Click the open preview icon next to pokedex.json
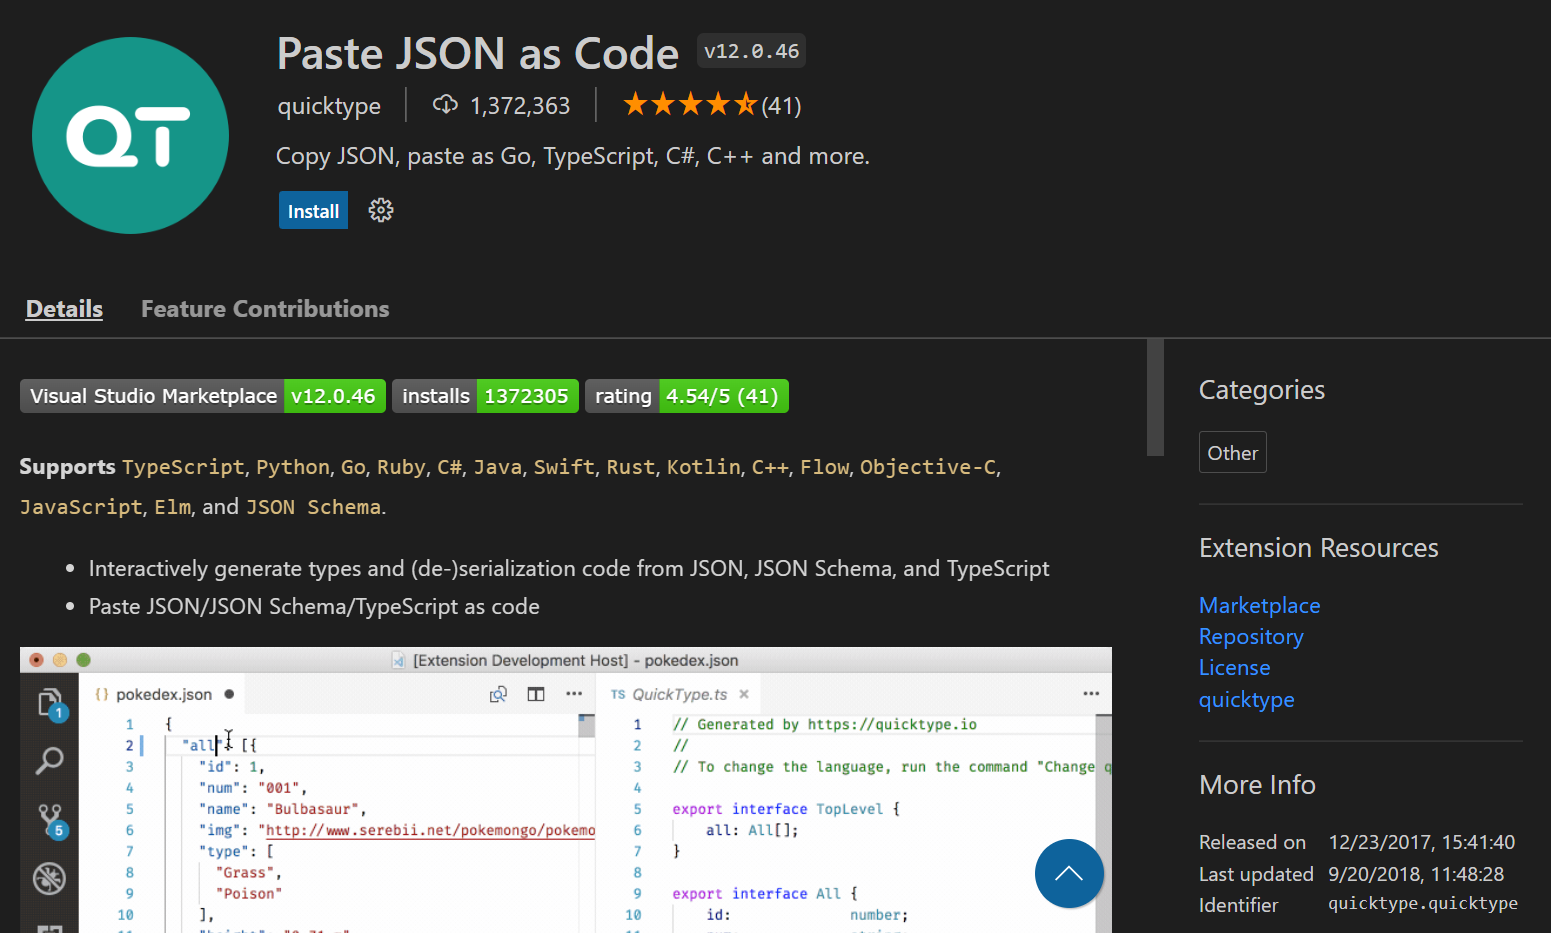The width and height of the screenshot is (1551, 933). 498,693
